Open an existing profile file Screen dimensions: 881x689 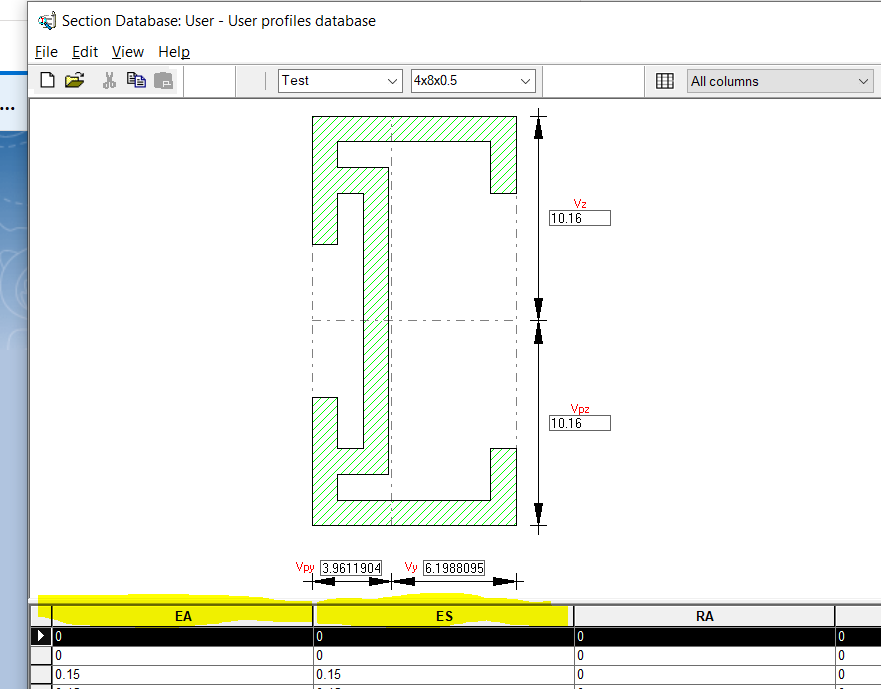(x=74, y=80)
